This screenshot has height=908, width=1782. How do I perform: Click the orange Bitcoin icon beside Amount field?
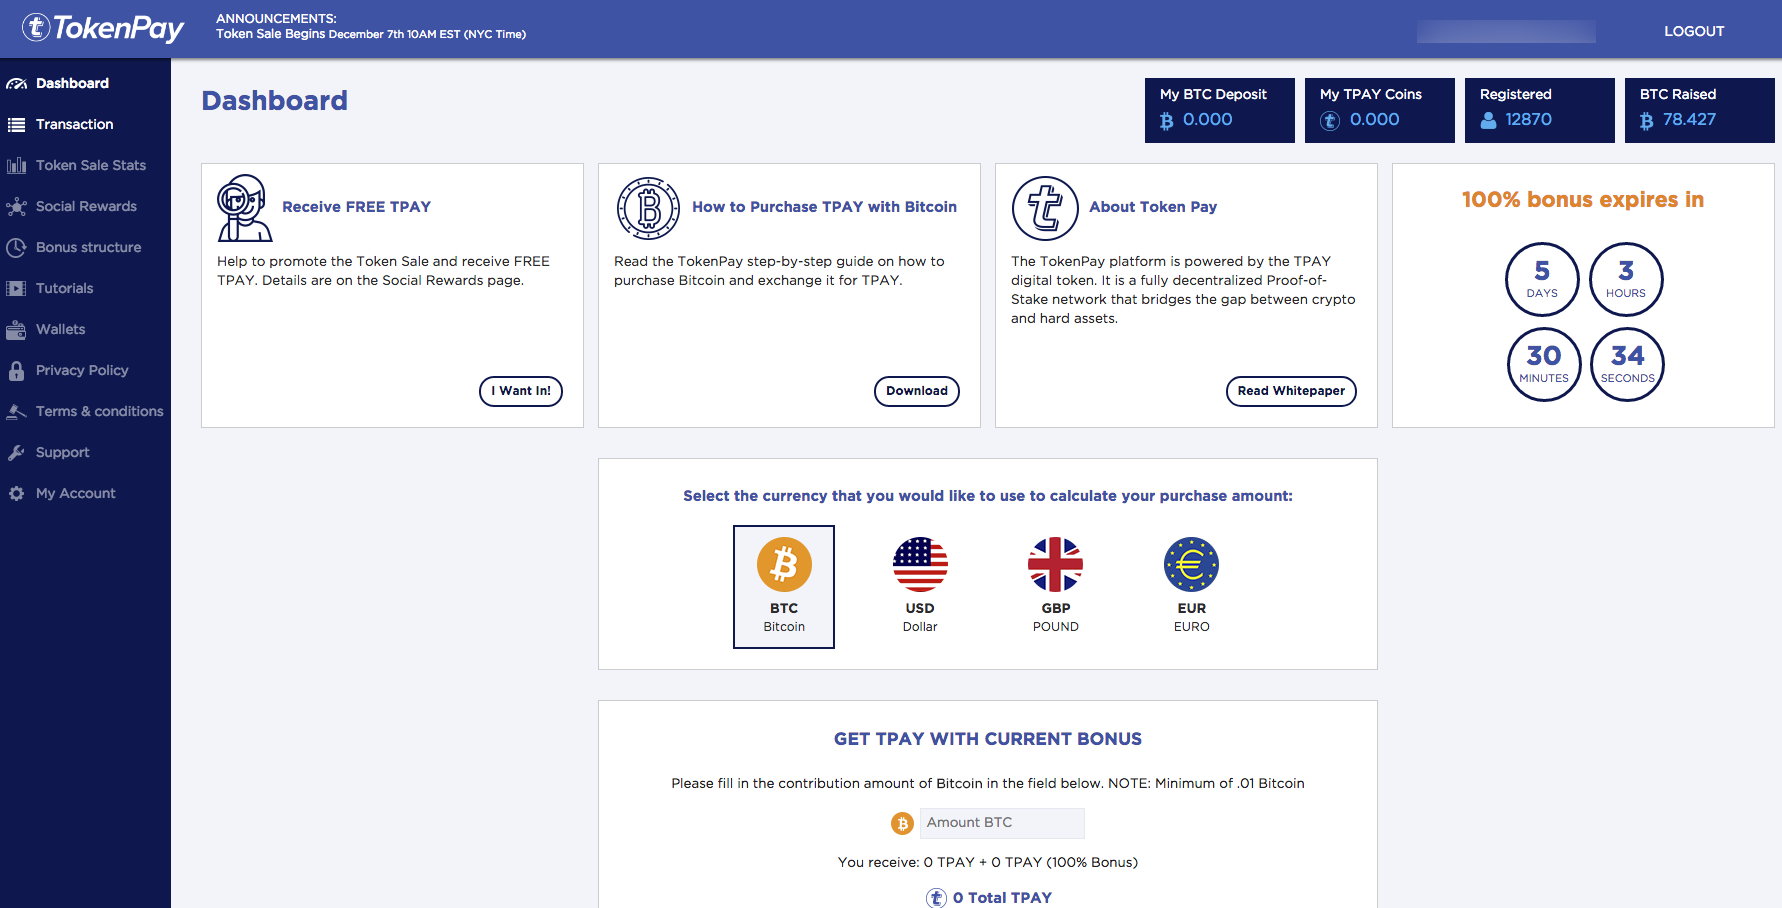point(903,824)
